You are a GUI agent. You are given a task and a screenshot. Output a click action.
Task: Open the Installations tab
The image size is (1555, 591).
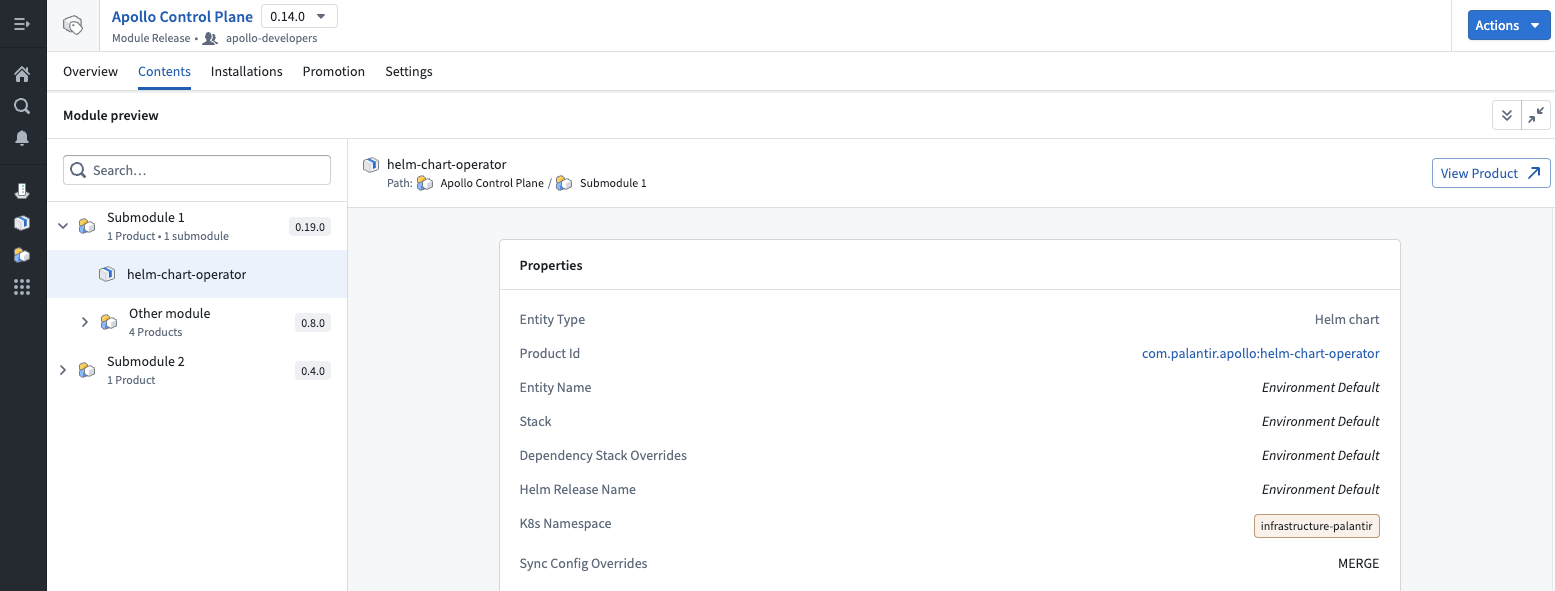click(247, 72)
